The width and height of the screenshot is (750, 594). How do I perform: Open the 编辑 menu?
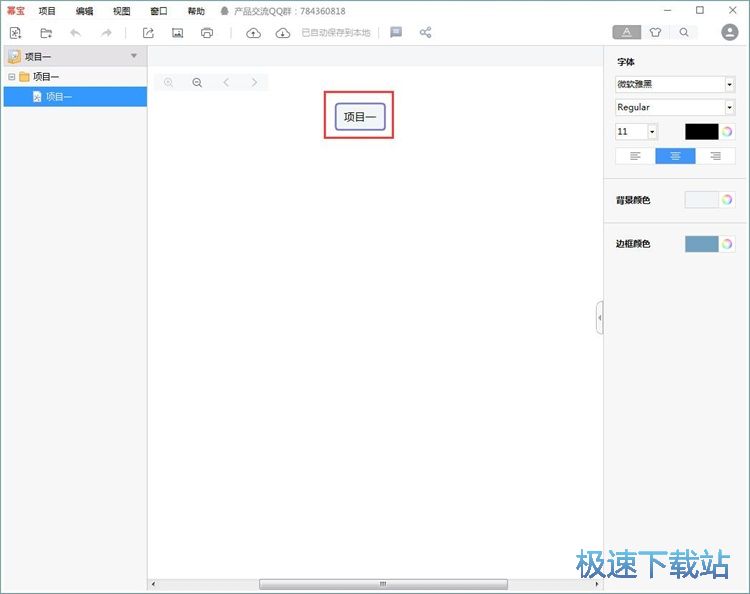[84, 11]
